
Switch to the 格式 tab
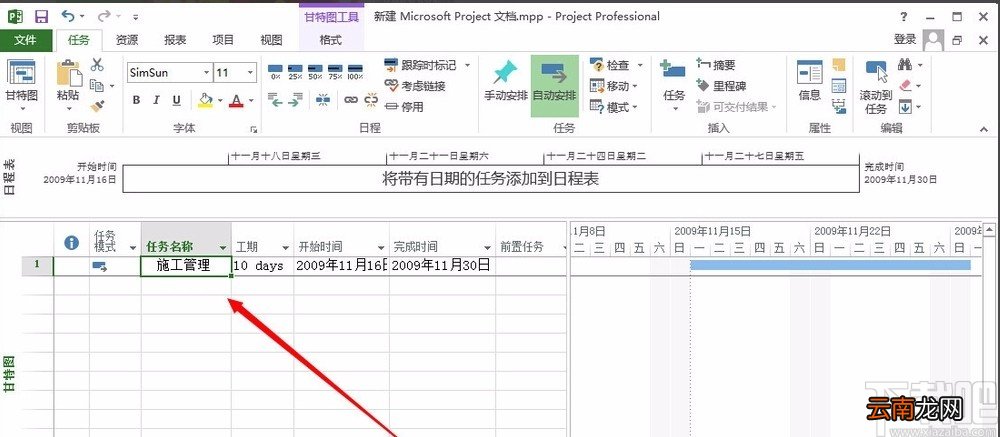pos(330,40)
